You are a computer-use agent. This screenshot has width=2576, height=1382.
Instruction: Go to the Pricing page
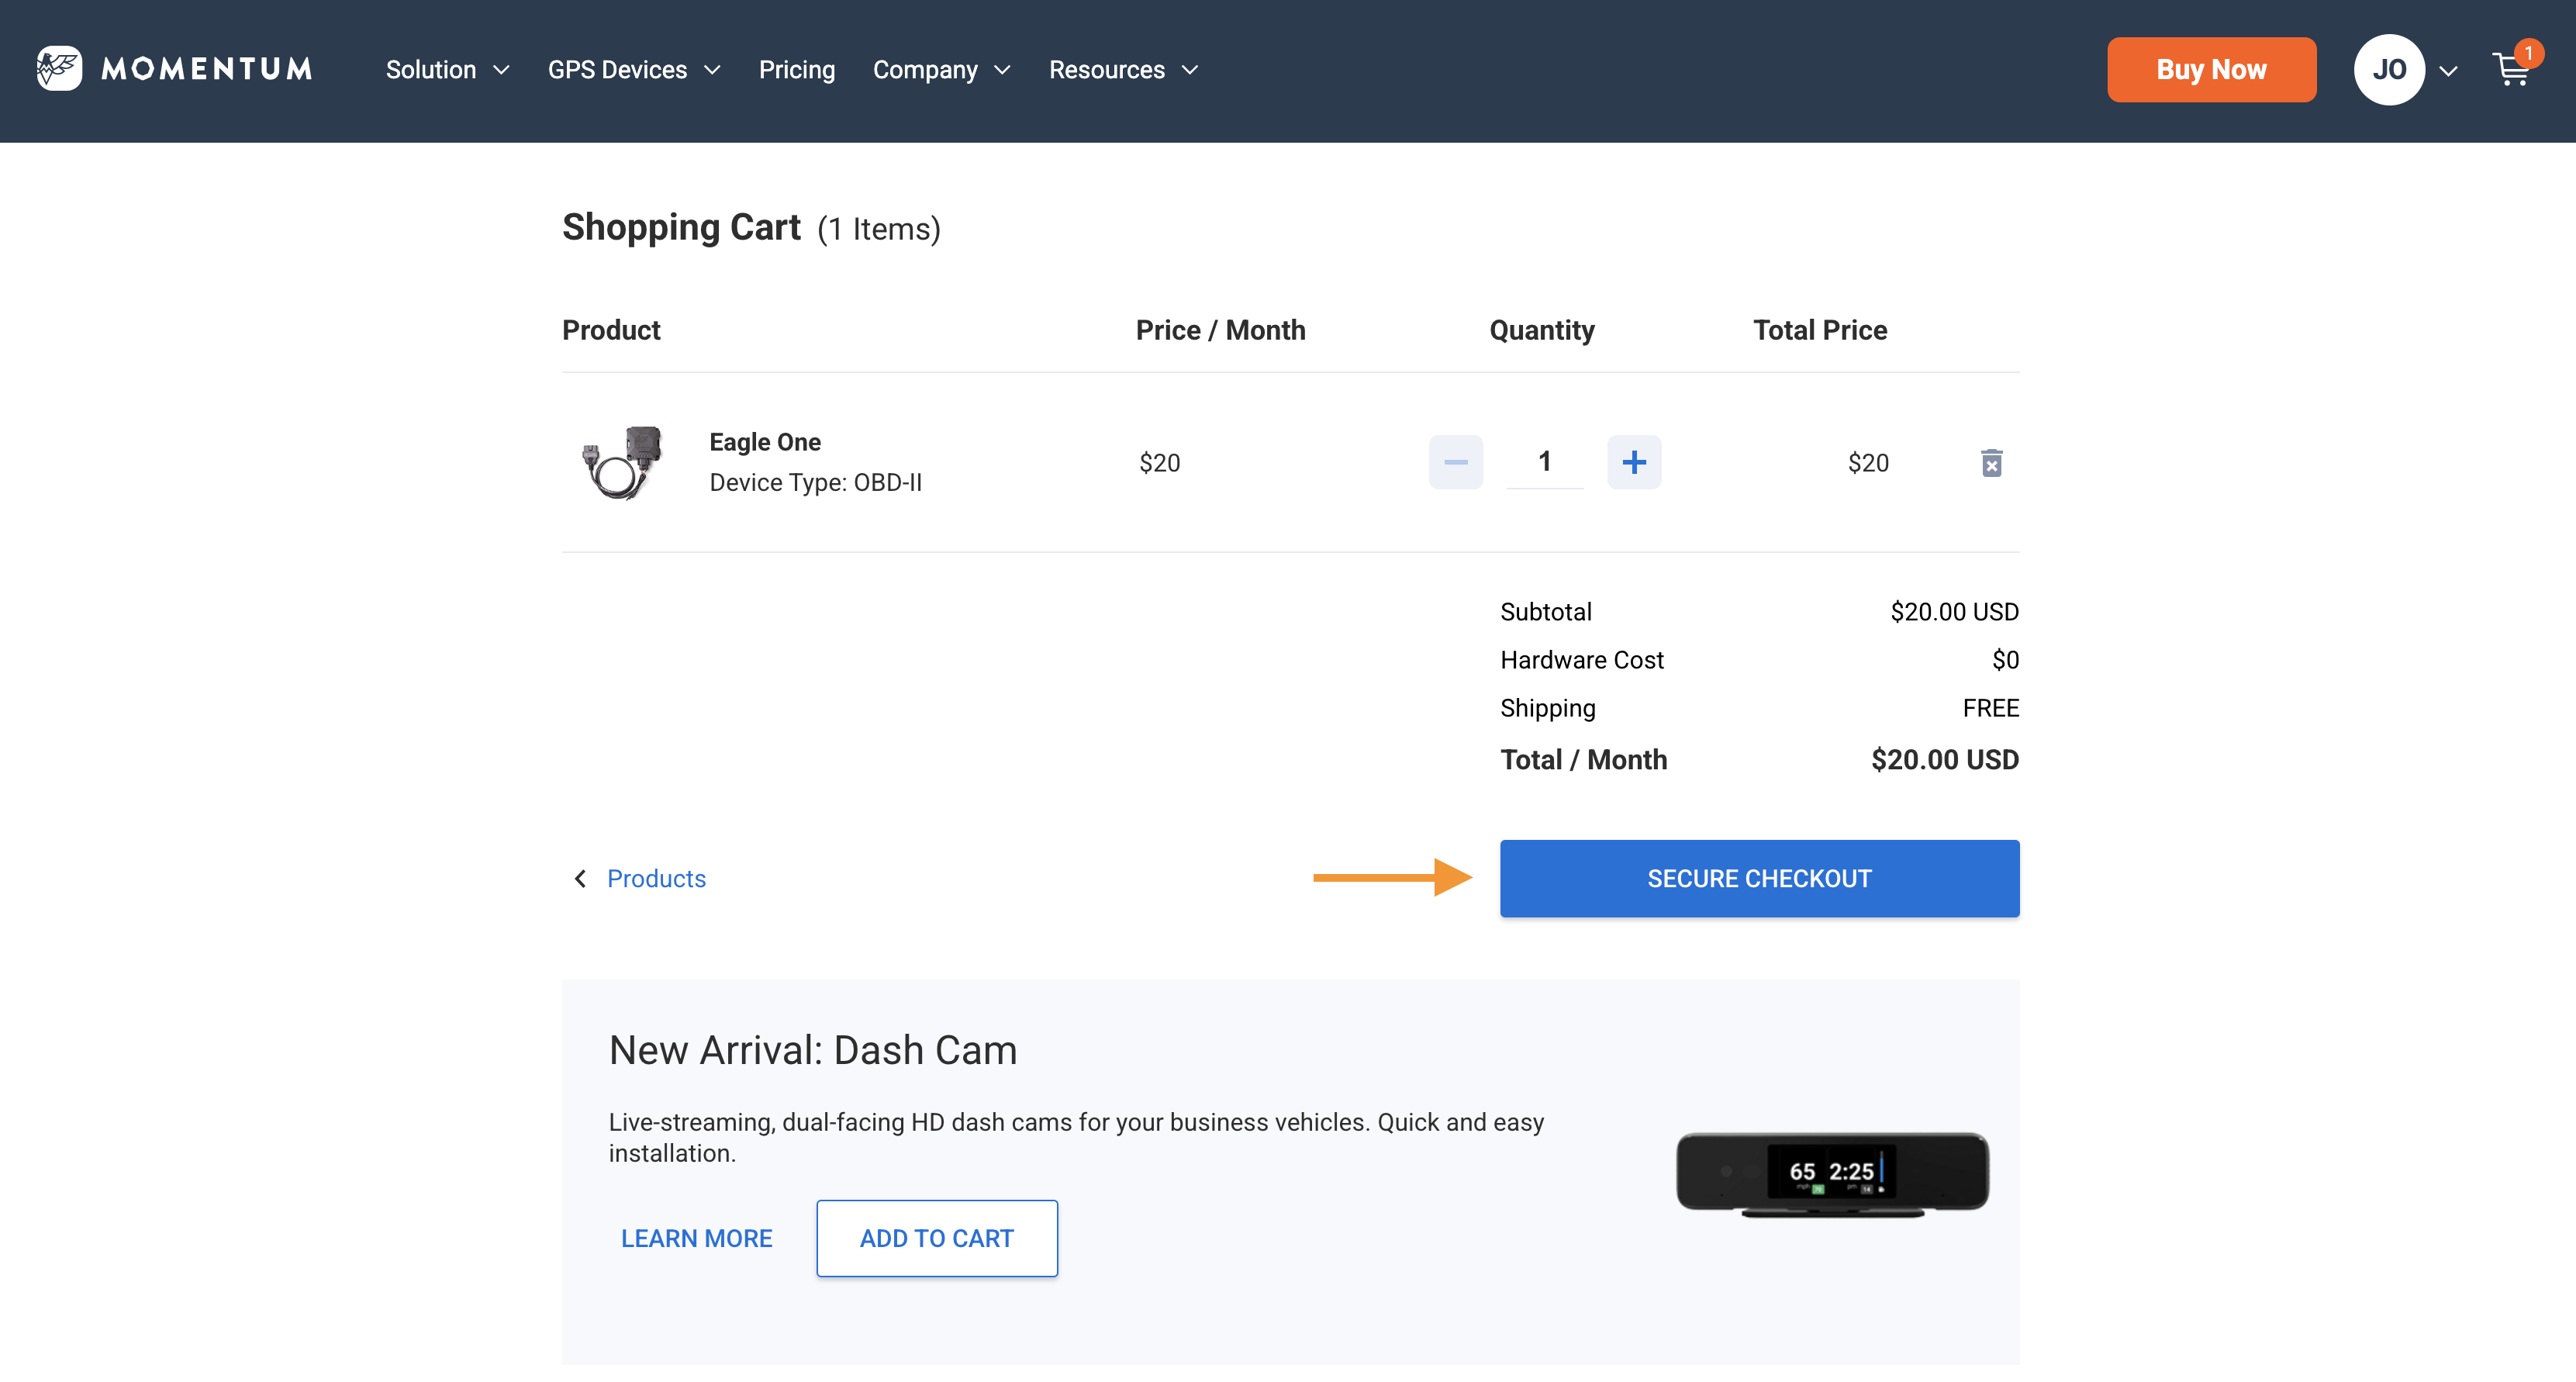click(796, 70)
